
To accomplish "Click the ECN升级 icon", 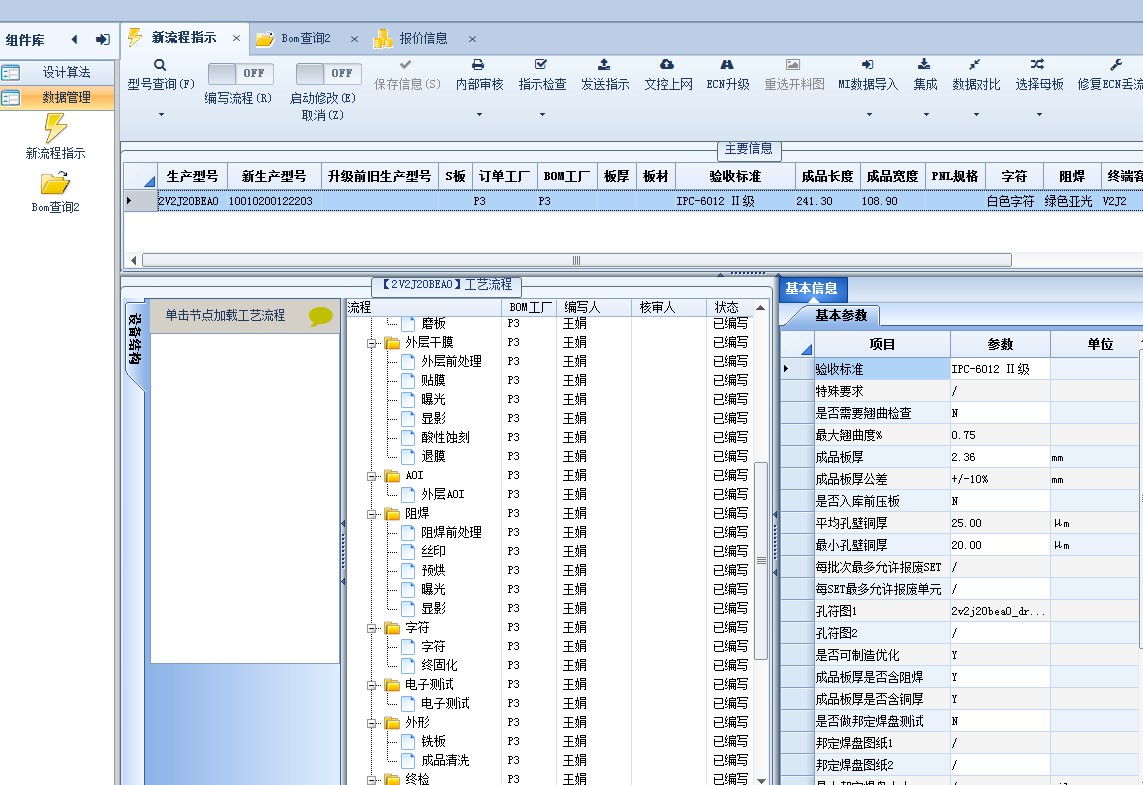I will click(x=727, y=65).
